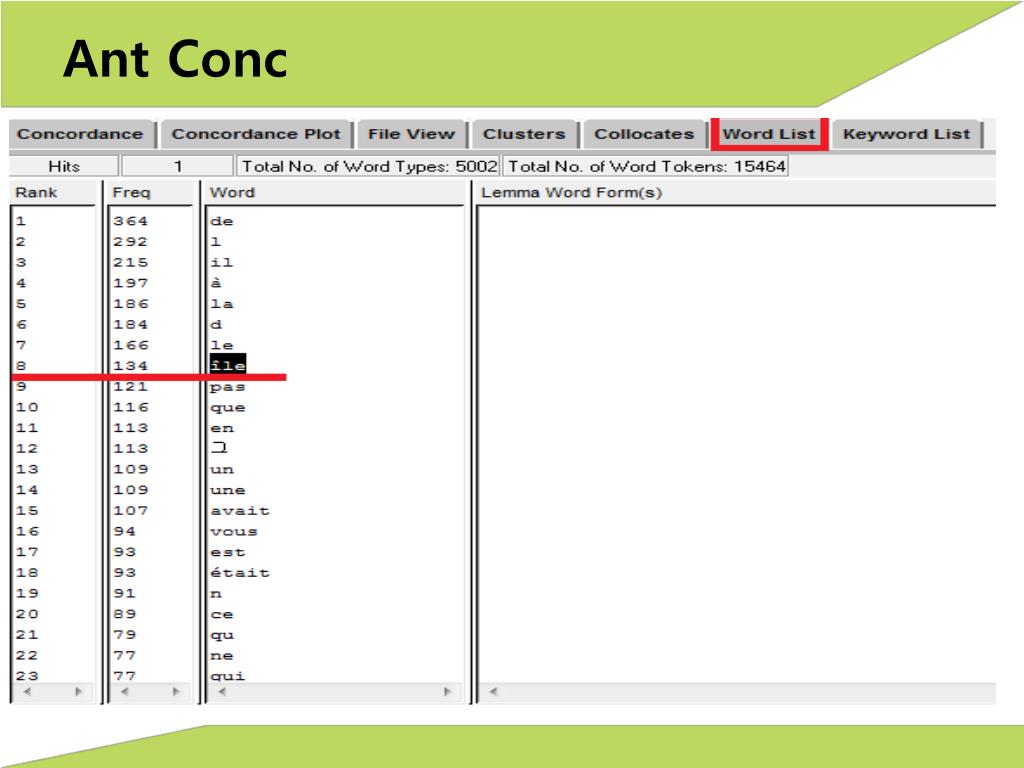Select the word 'une' in list
This screenshot has height=768, width=1024.
coord(228,490)
